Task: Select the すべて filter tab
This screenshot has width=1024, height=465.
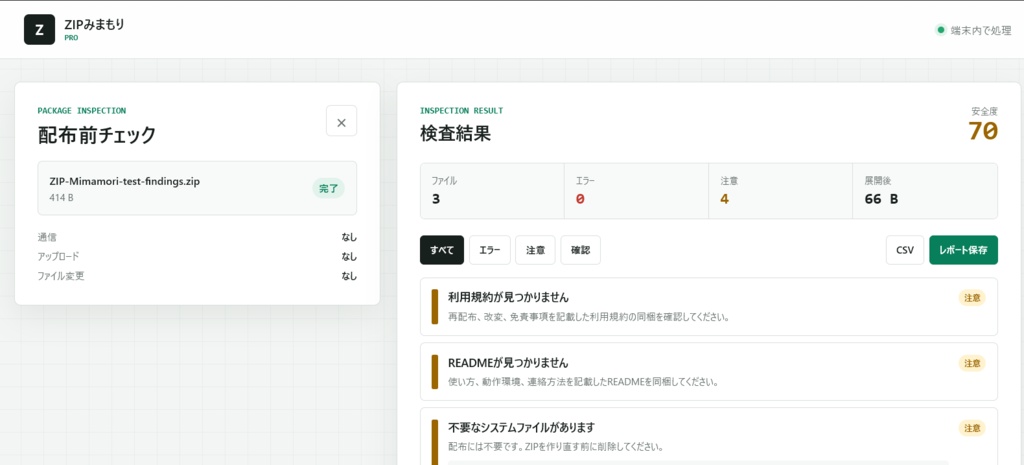Action: click(x=442, y=250)
